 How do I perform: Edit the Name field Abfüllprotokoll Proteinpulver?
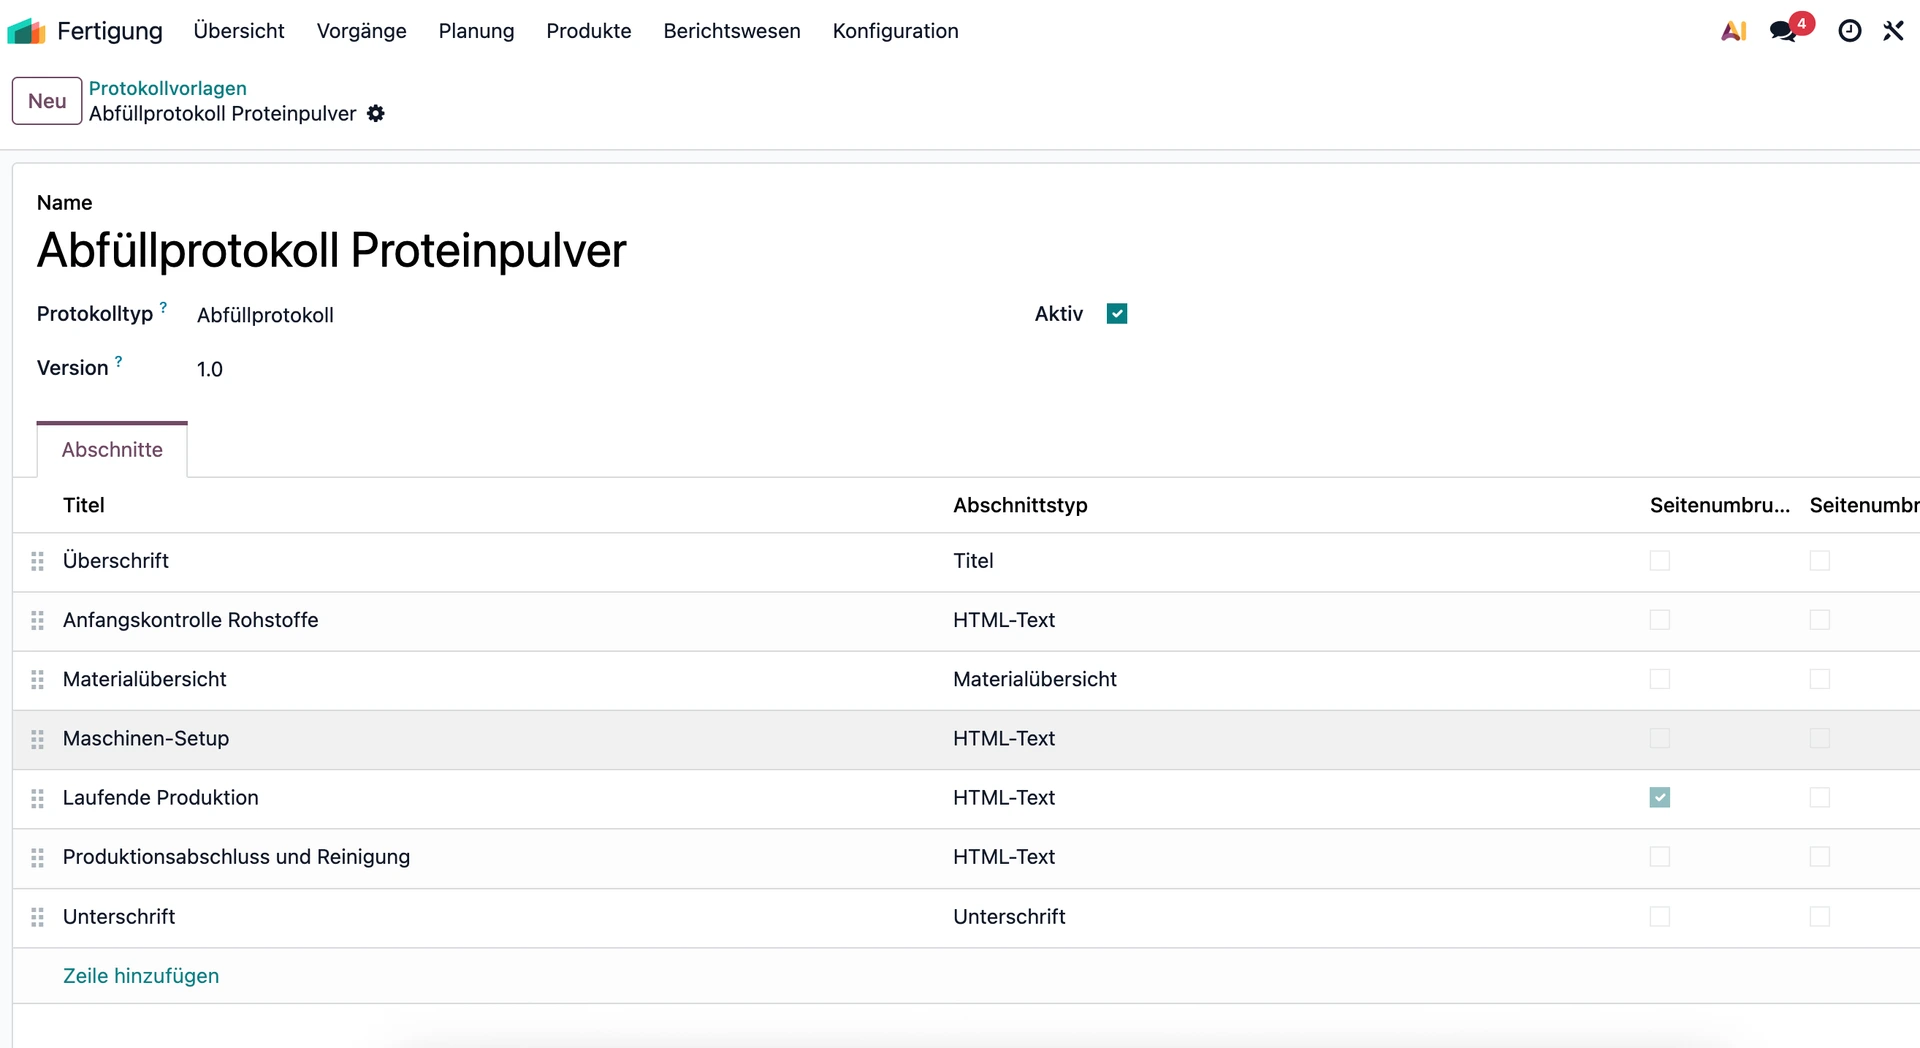pos(332,250)
